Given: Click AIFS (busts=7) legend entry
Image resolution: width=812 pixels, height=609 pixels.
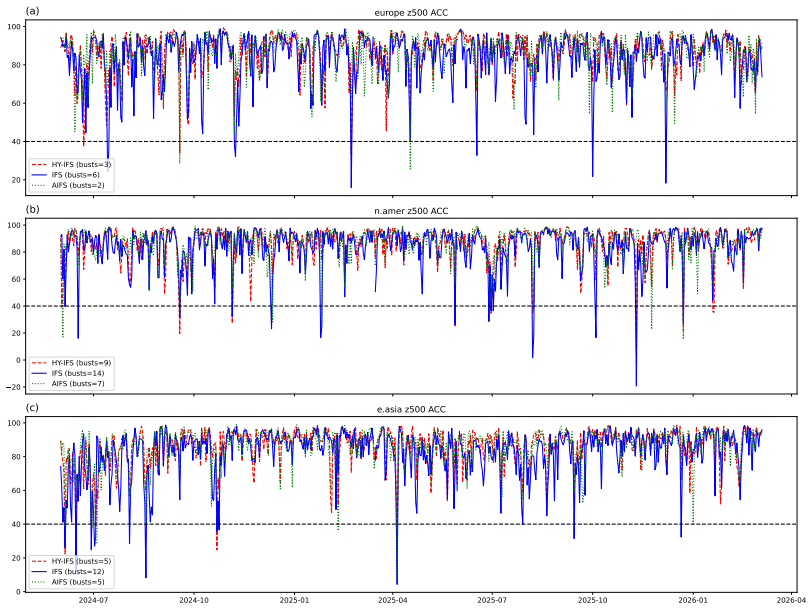Looking at the screenshot, I should (68, 384).
